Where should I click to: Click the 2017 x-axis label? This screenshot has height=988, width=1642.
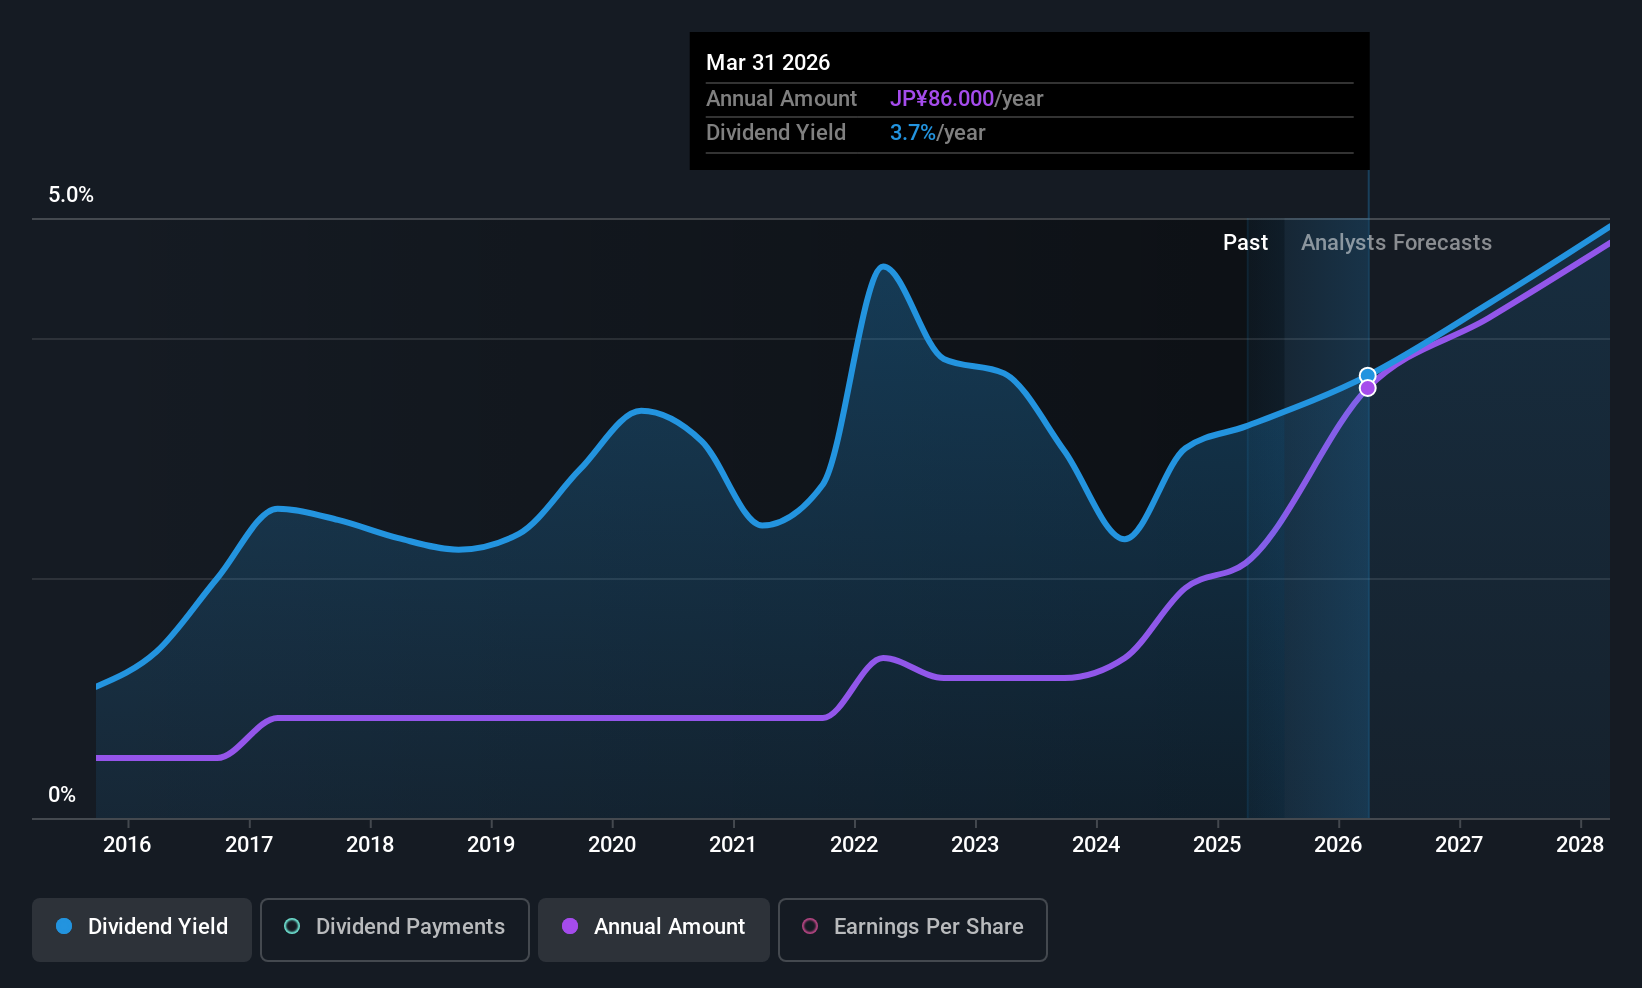click(249, 845)
